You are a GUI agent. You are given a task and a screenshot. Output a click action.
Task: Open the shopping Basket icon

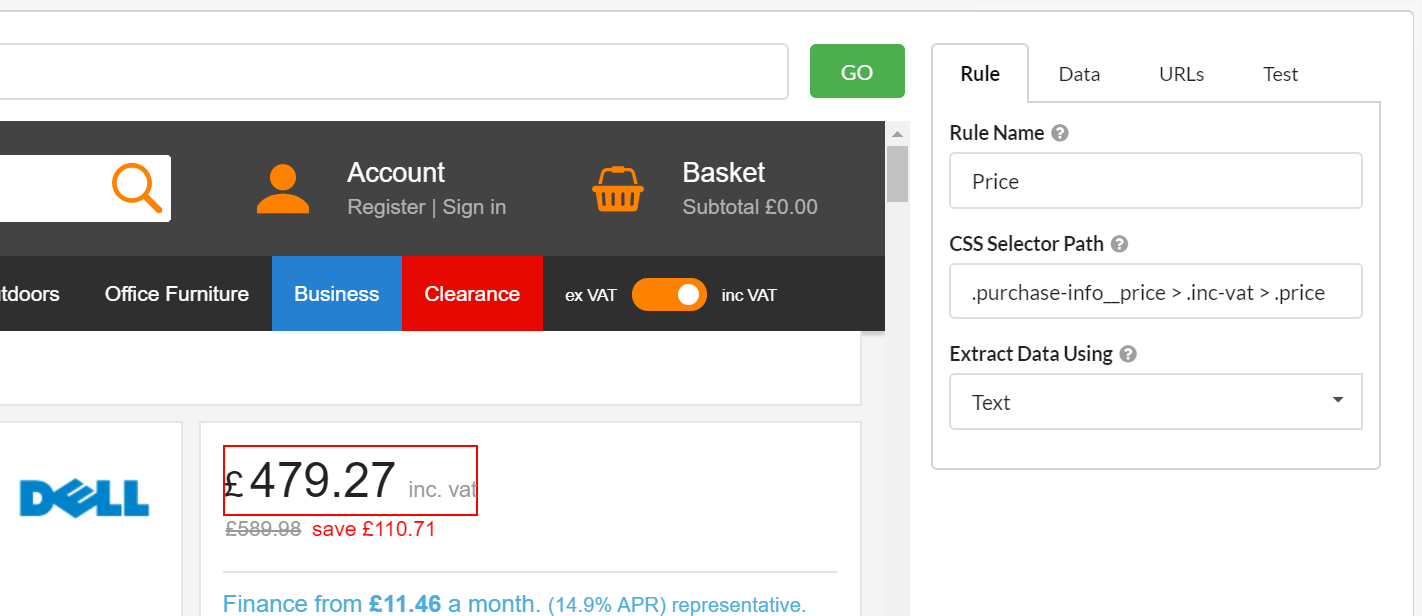pos(618,189)
